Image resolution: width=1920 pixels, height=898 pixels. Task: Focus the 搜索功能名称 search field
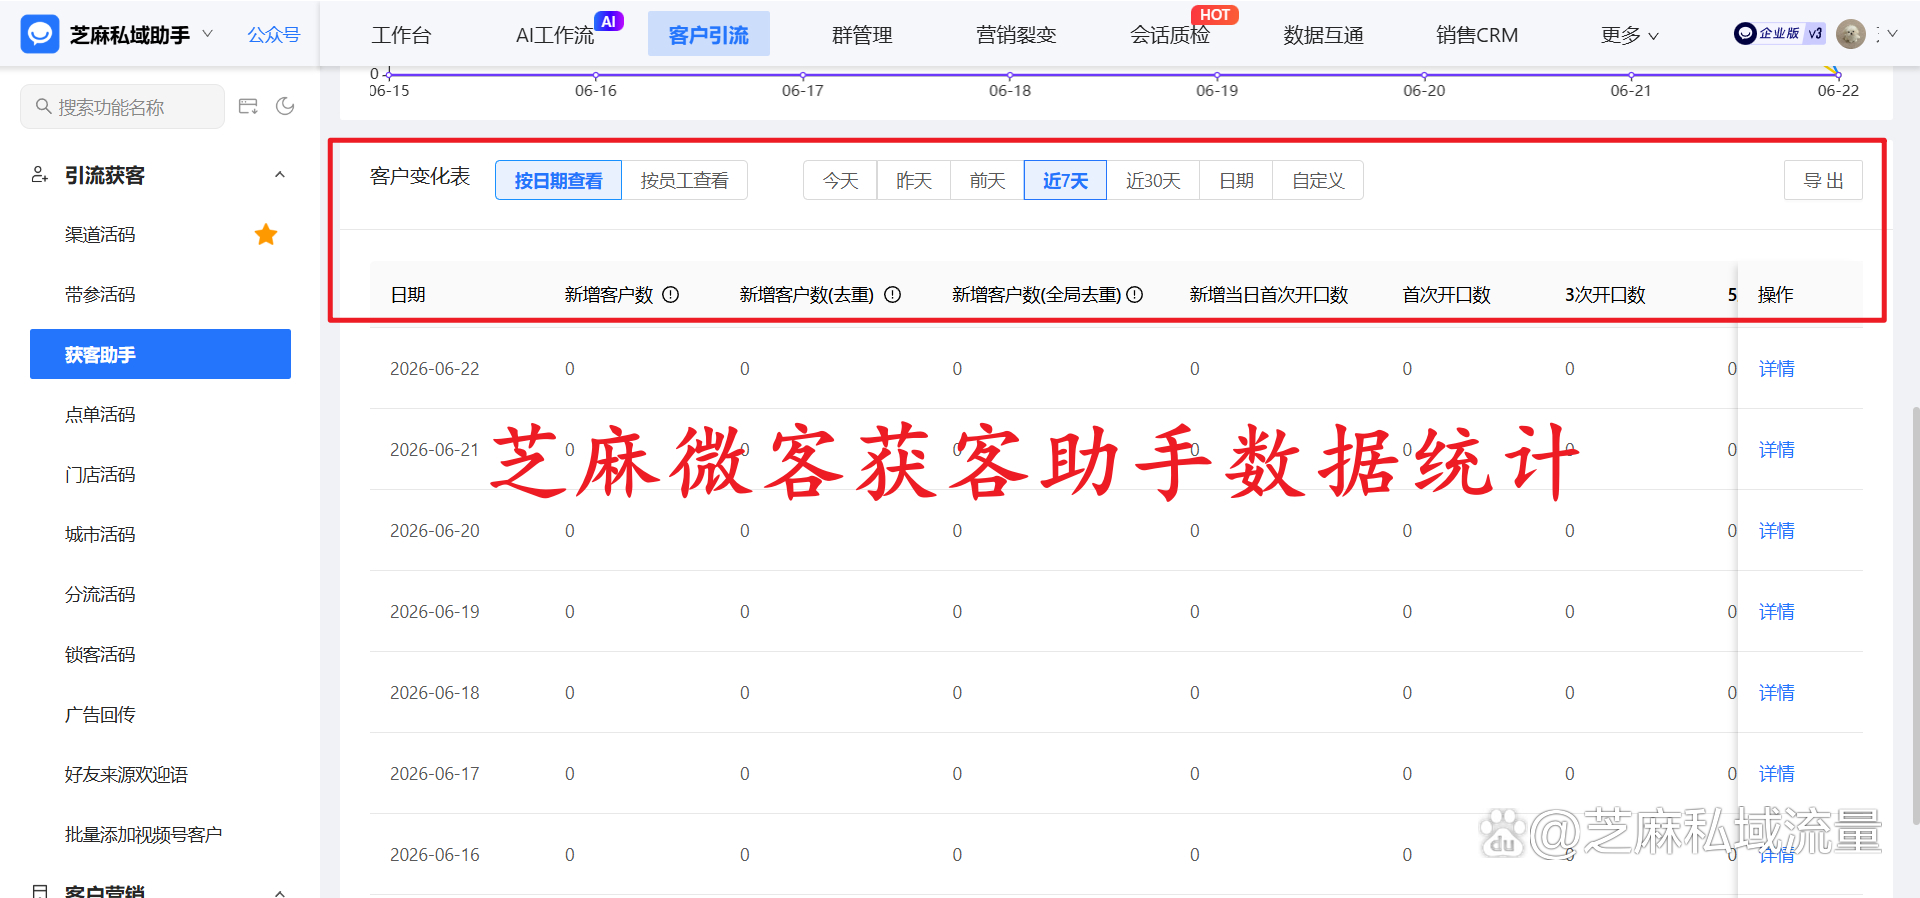click(x=123, y=106)
